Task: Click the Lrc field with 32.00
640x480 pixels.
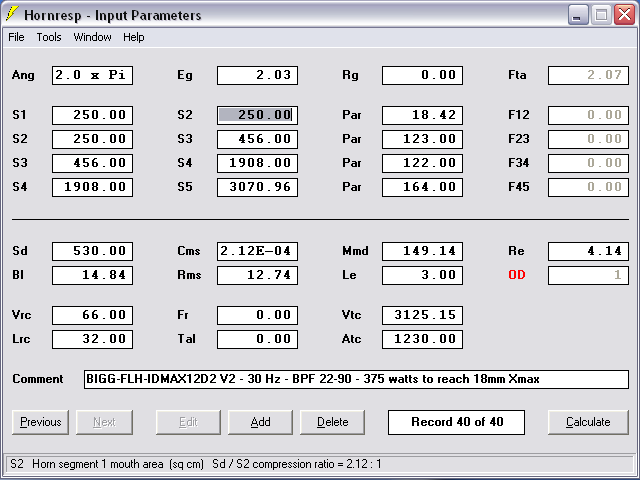Action: [x=92, y=340]
